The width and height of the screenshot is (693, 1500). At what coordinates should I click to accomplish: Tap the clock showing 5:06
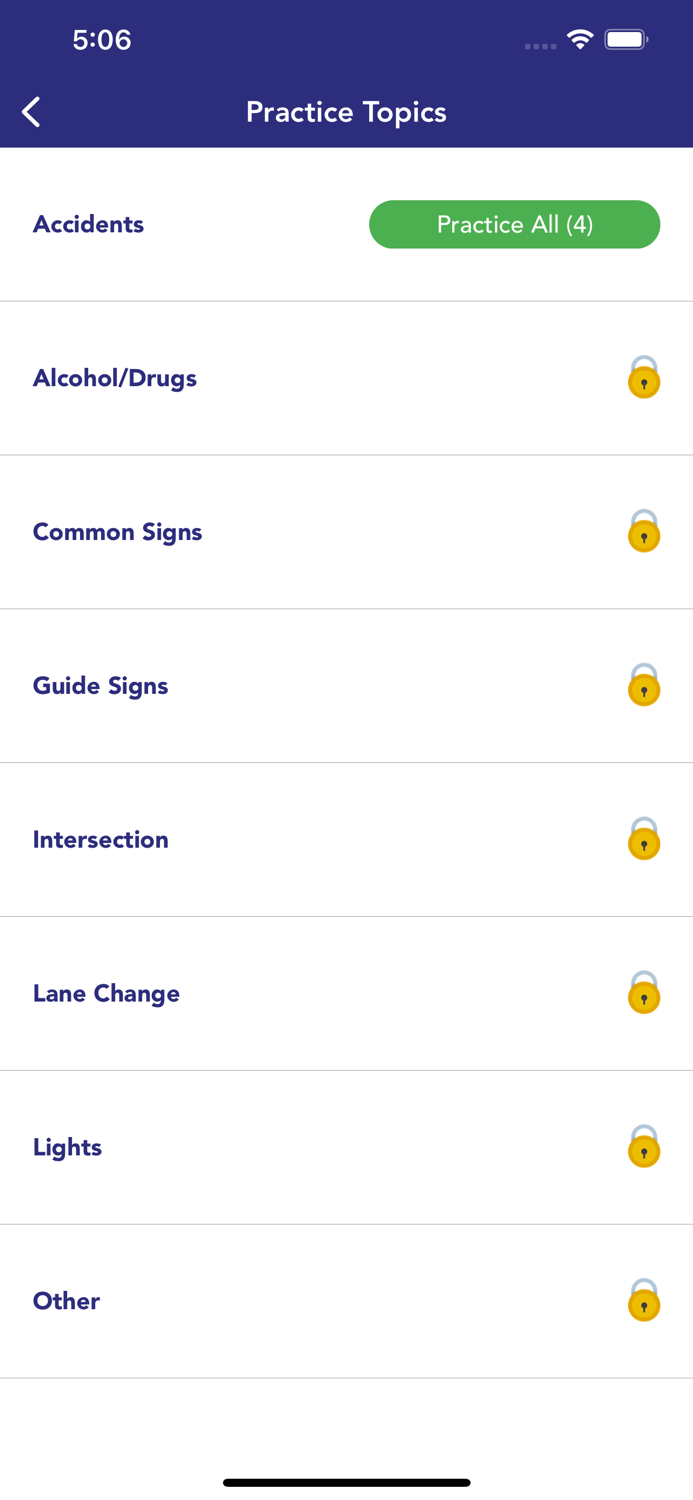[x=101, y=41]
